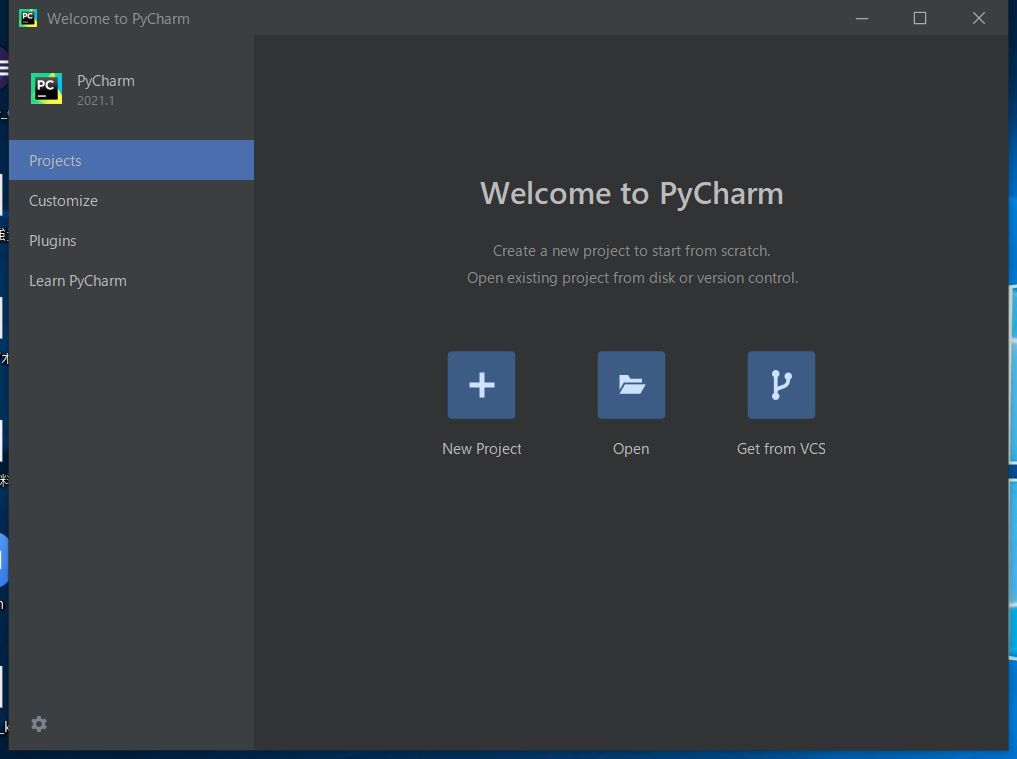Click the PyCharm logo in sidebar
The image size is (1017, 759).
(x=46, y=88)
